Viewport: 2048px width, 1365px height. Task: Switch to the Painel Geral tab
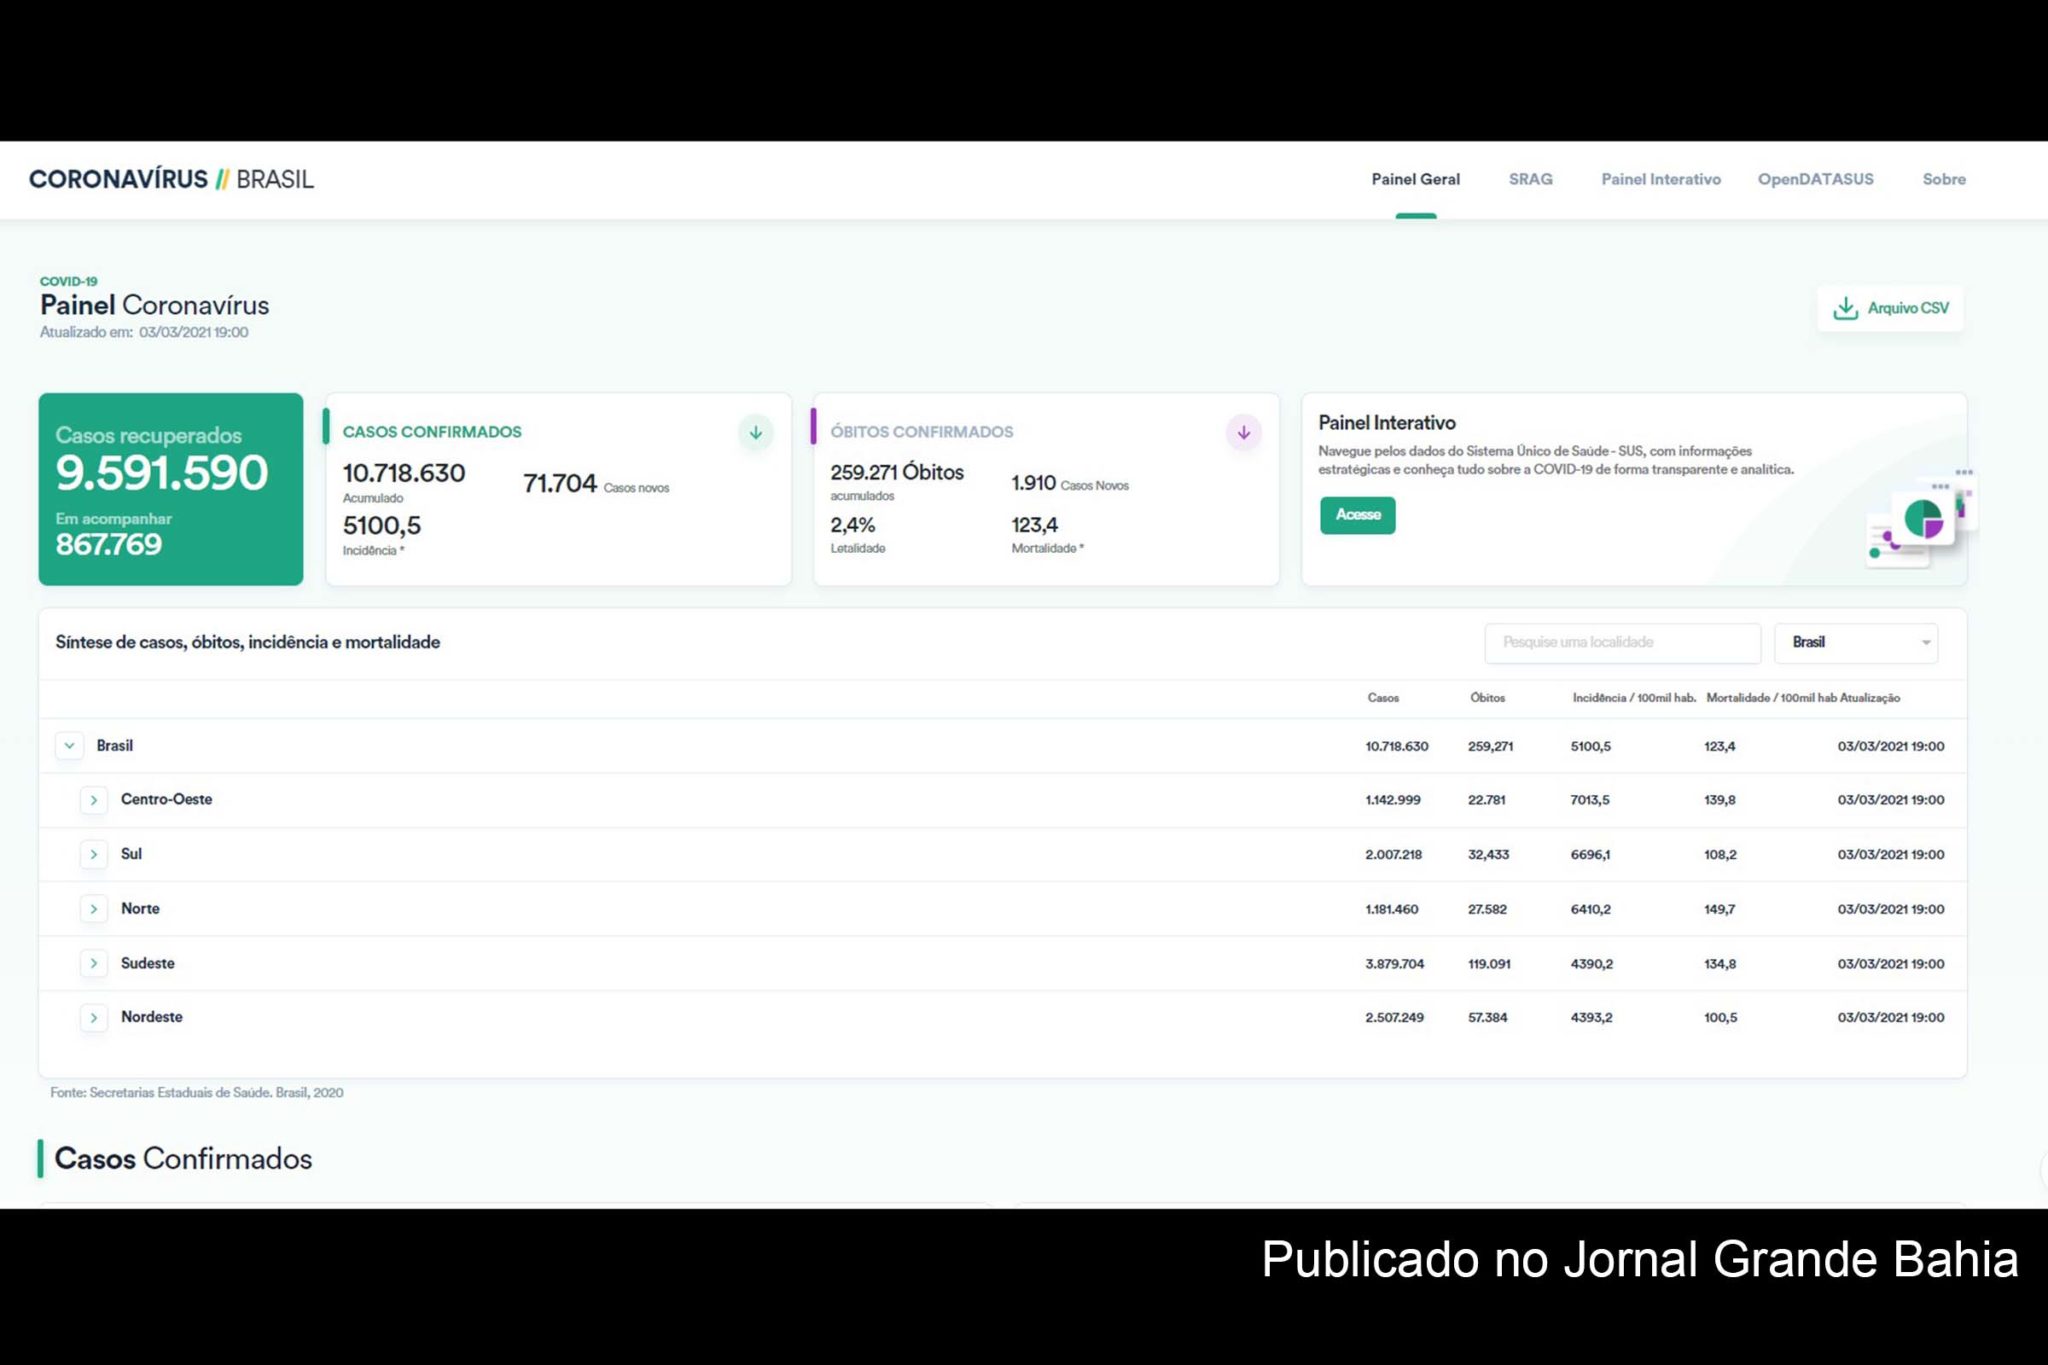(x=1415, y=179)
